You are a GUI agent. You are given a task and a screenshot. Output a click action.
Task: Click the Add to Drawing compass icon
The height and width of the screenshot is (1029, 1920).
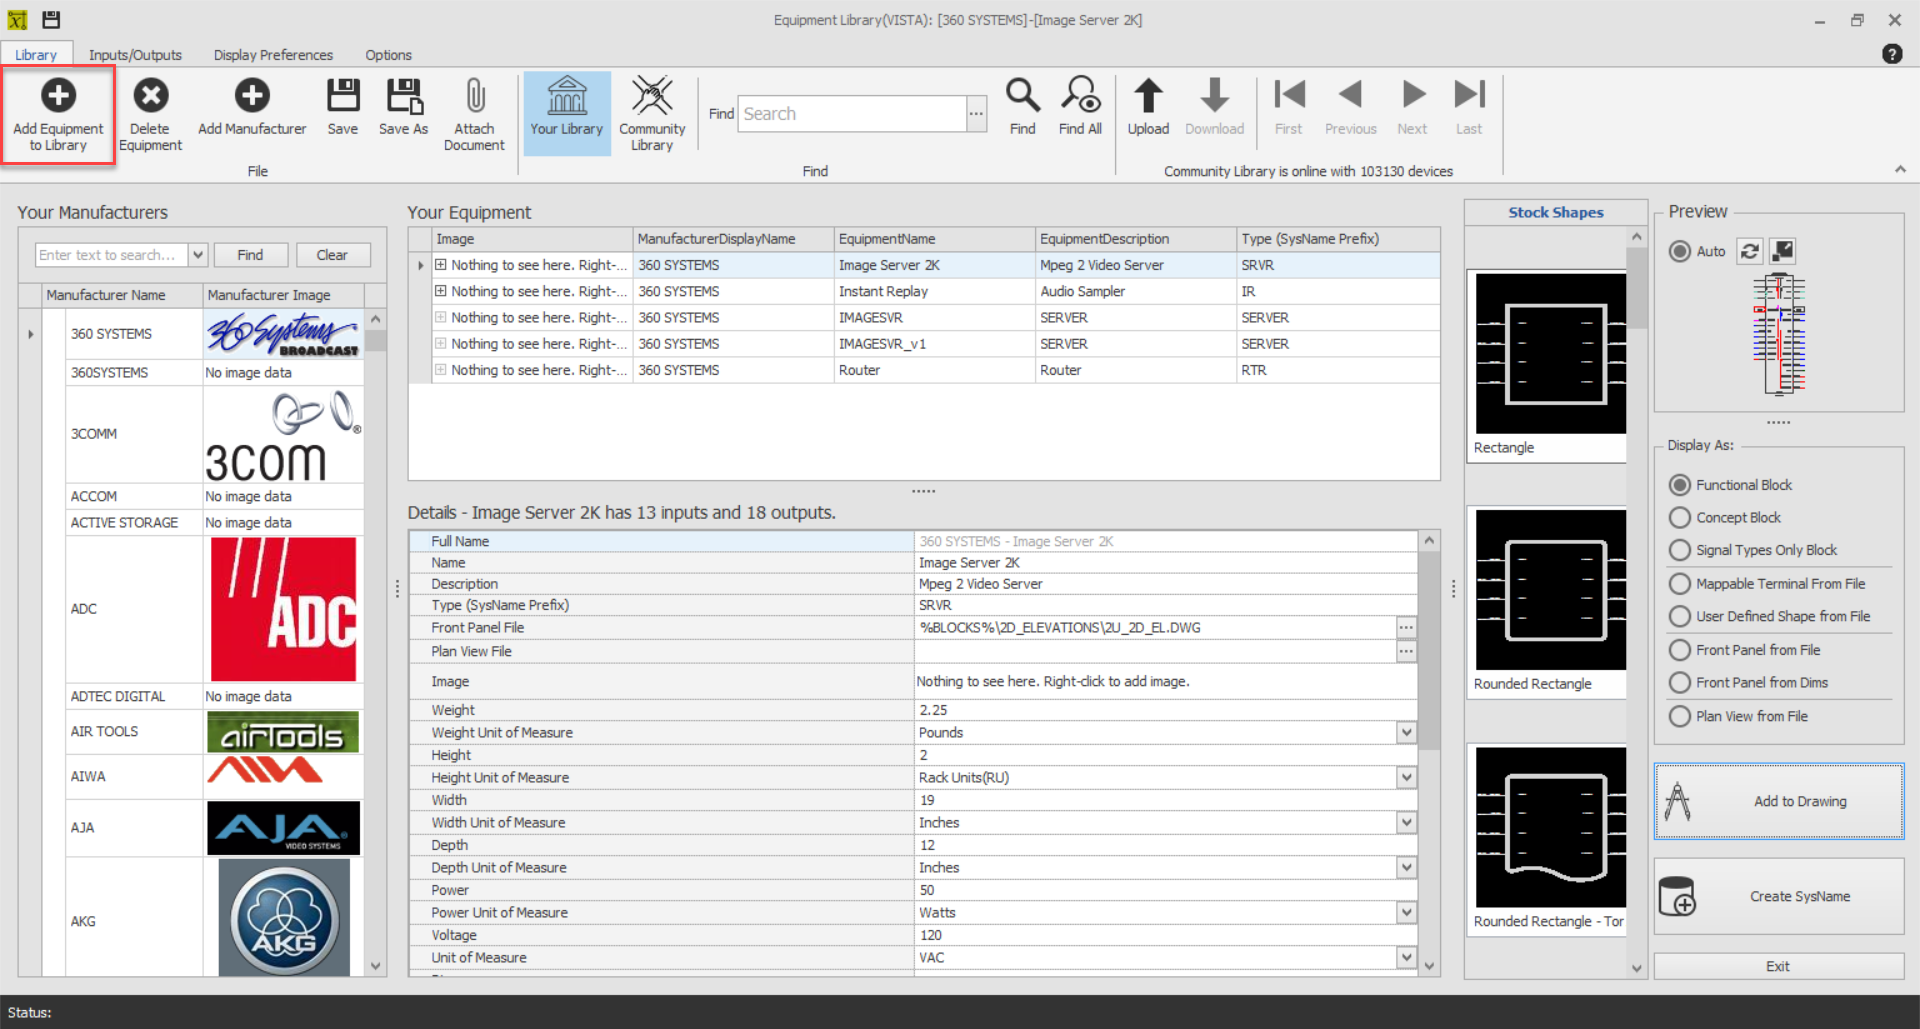pos(1678,801)
